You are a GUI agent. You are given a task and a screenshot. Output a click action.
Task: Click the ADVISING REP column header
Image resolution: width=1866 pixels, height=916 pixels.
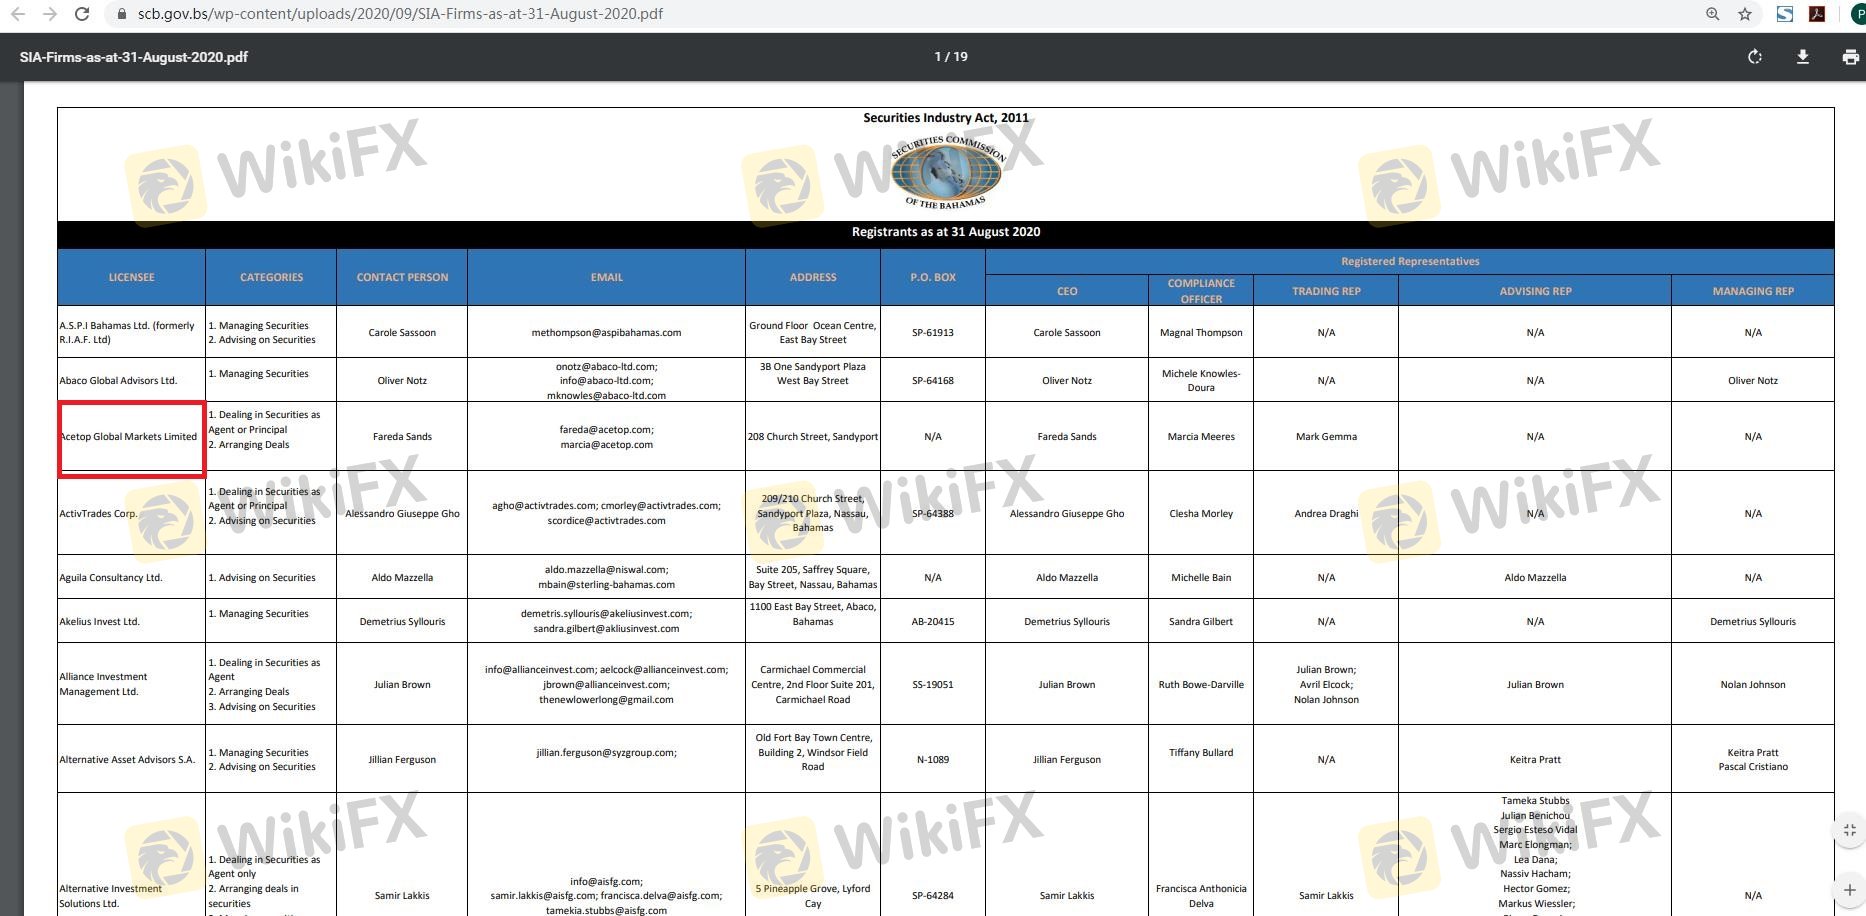coord(1535,291)
